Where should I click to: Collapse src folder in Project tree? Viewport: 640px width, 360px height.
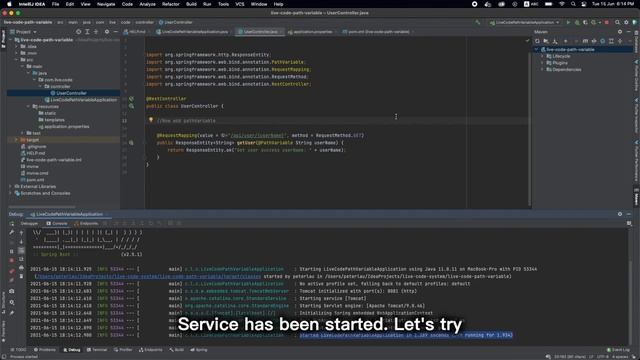[17, 60]
